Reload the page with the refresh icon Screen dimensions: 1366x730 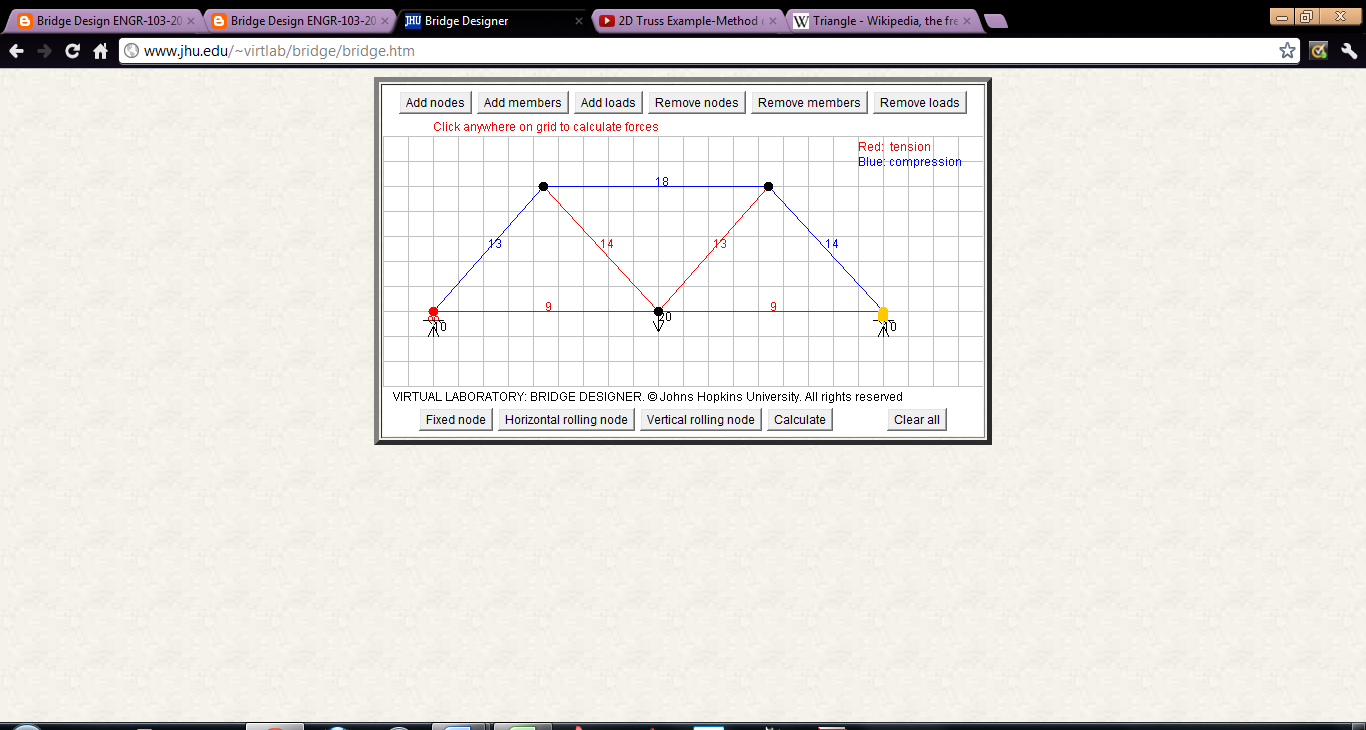click(x=72, y=51)
